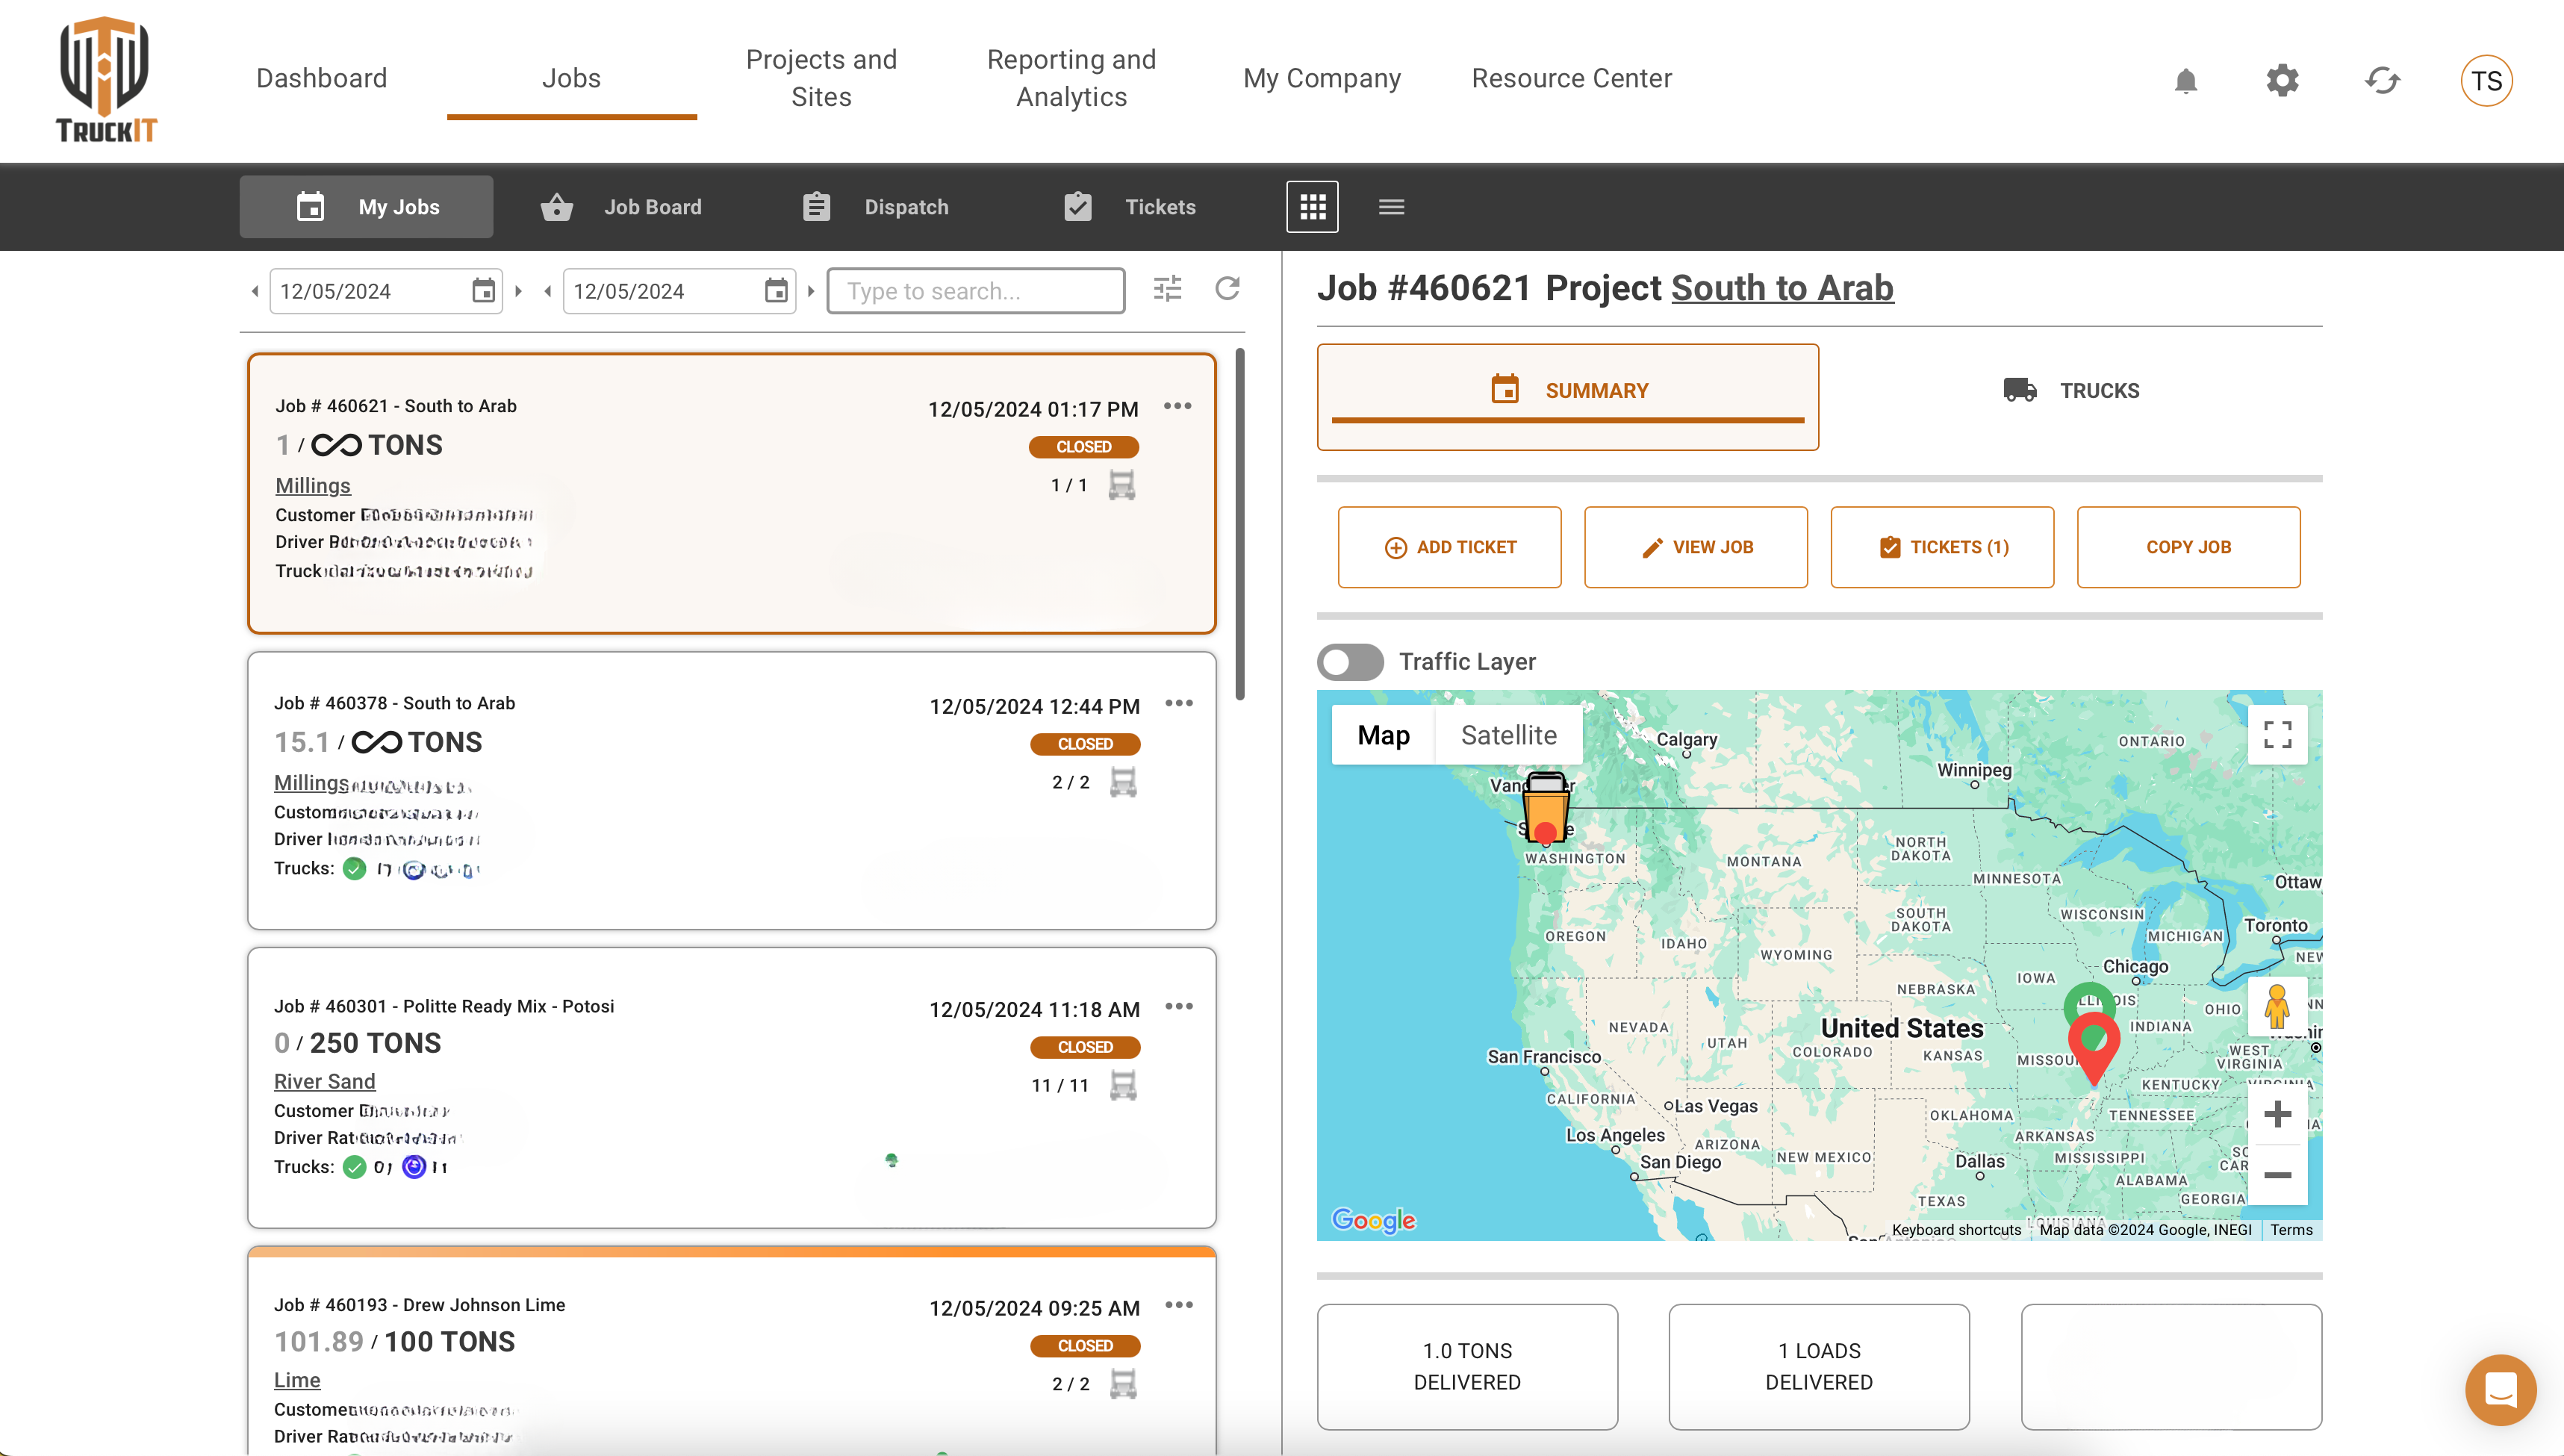The image size is (2564, 1456).
Task: Switch to grid view icon
Action: (x=1312, y=207)
